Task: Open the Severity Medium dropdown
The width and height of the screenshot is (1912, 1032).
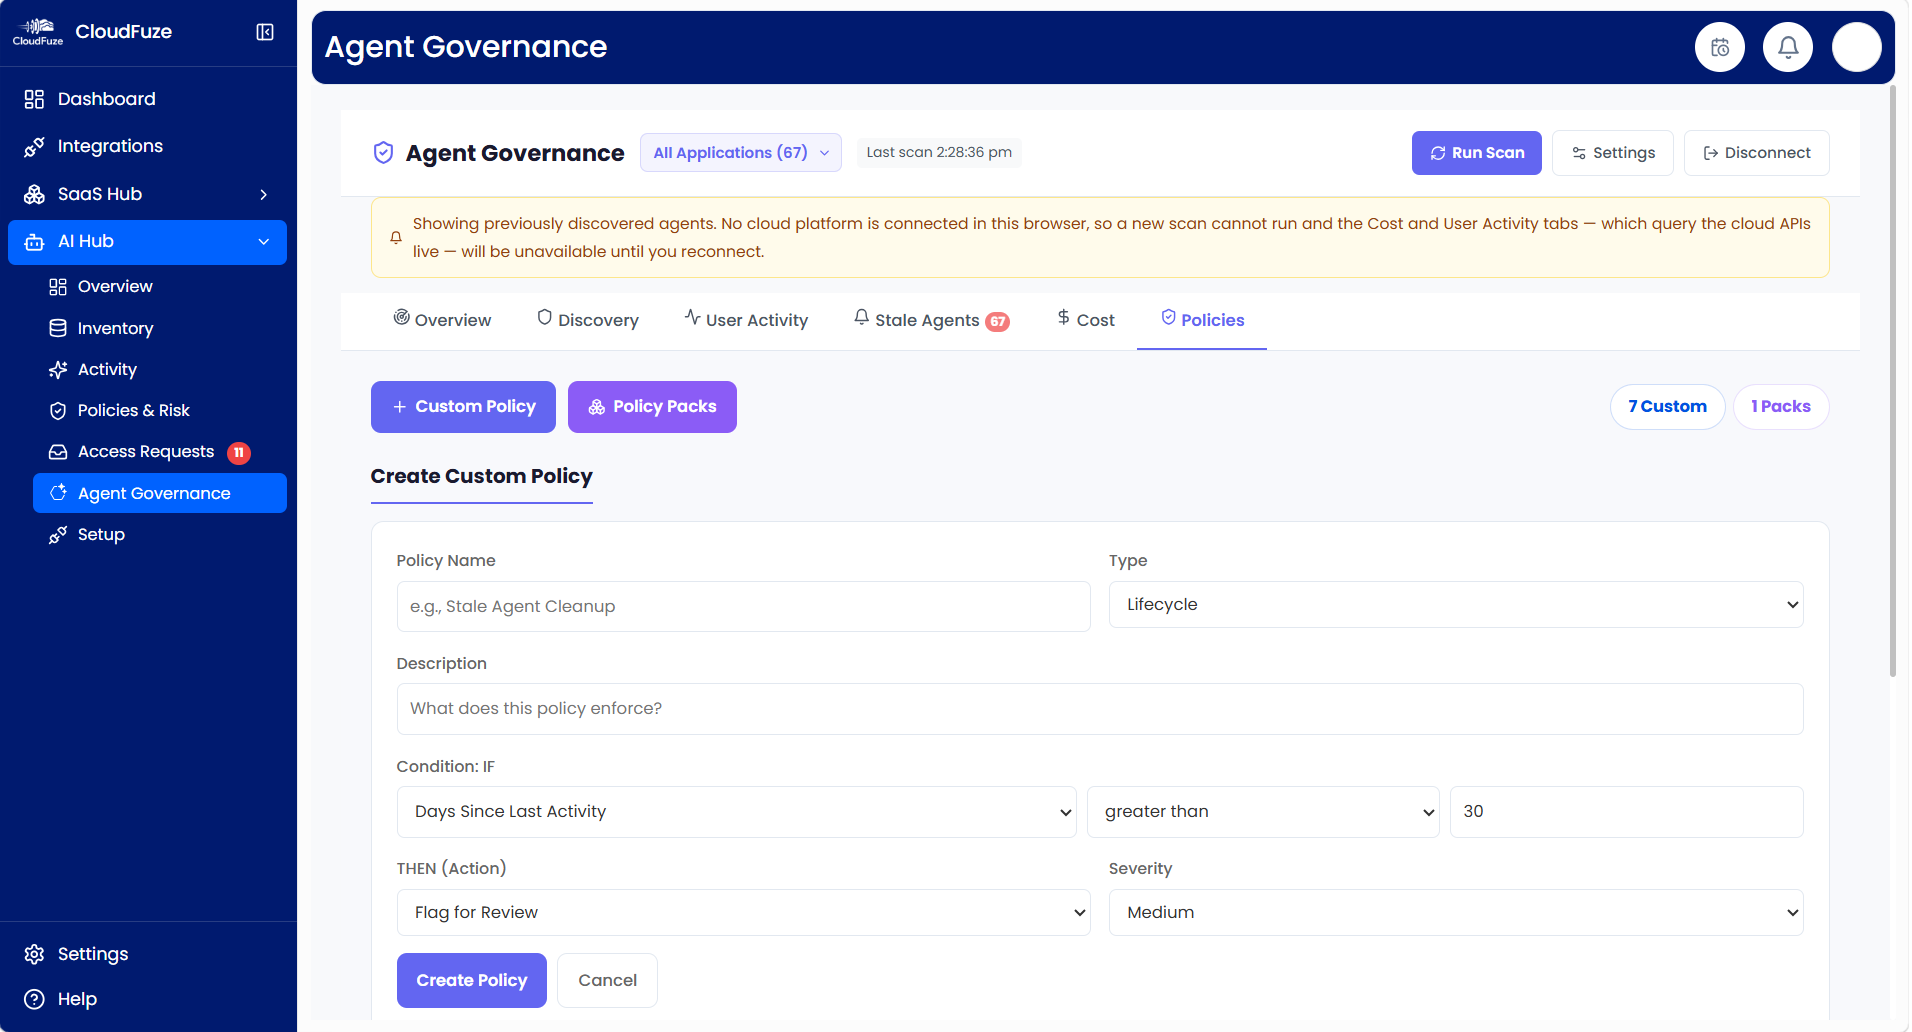Action: [1456, 913]
